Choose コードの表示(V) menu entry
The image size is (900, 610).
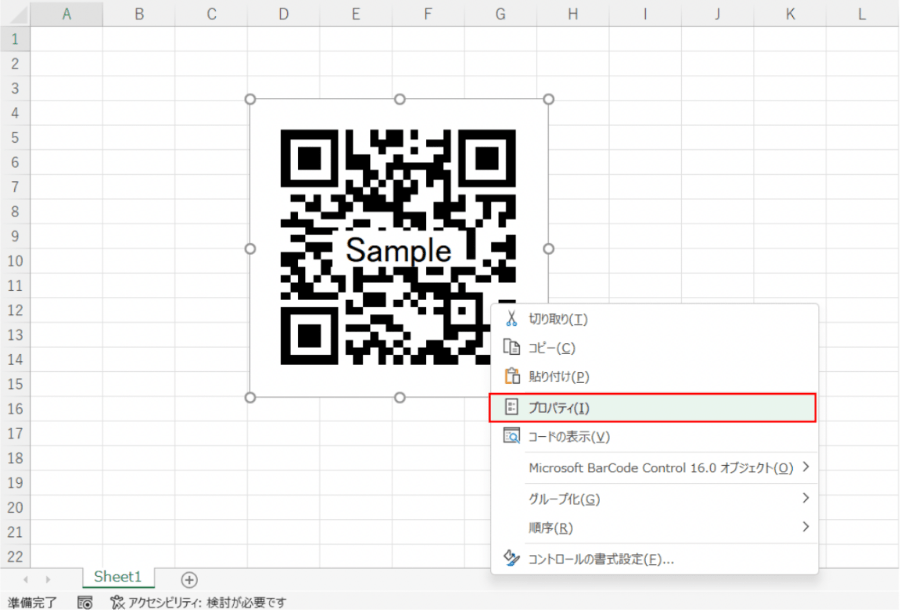(654, 437)
